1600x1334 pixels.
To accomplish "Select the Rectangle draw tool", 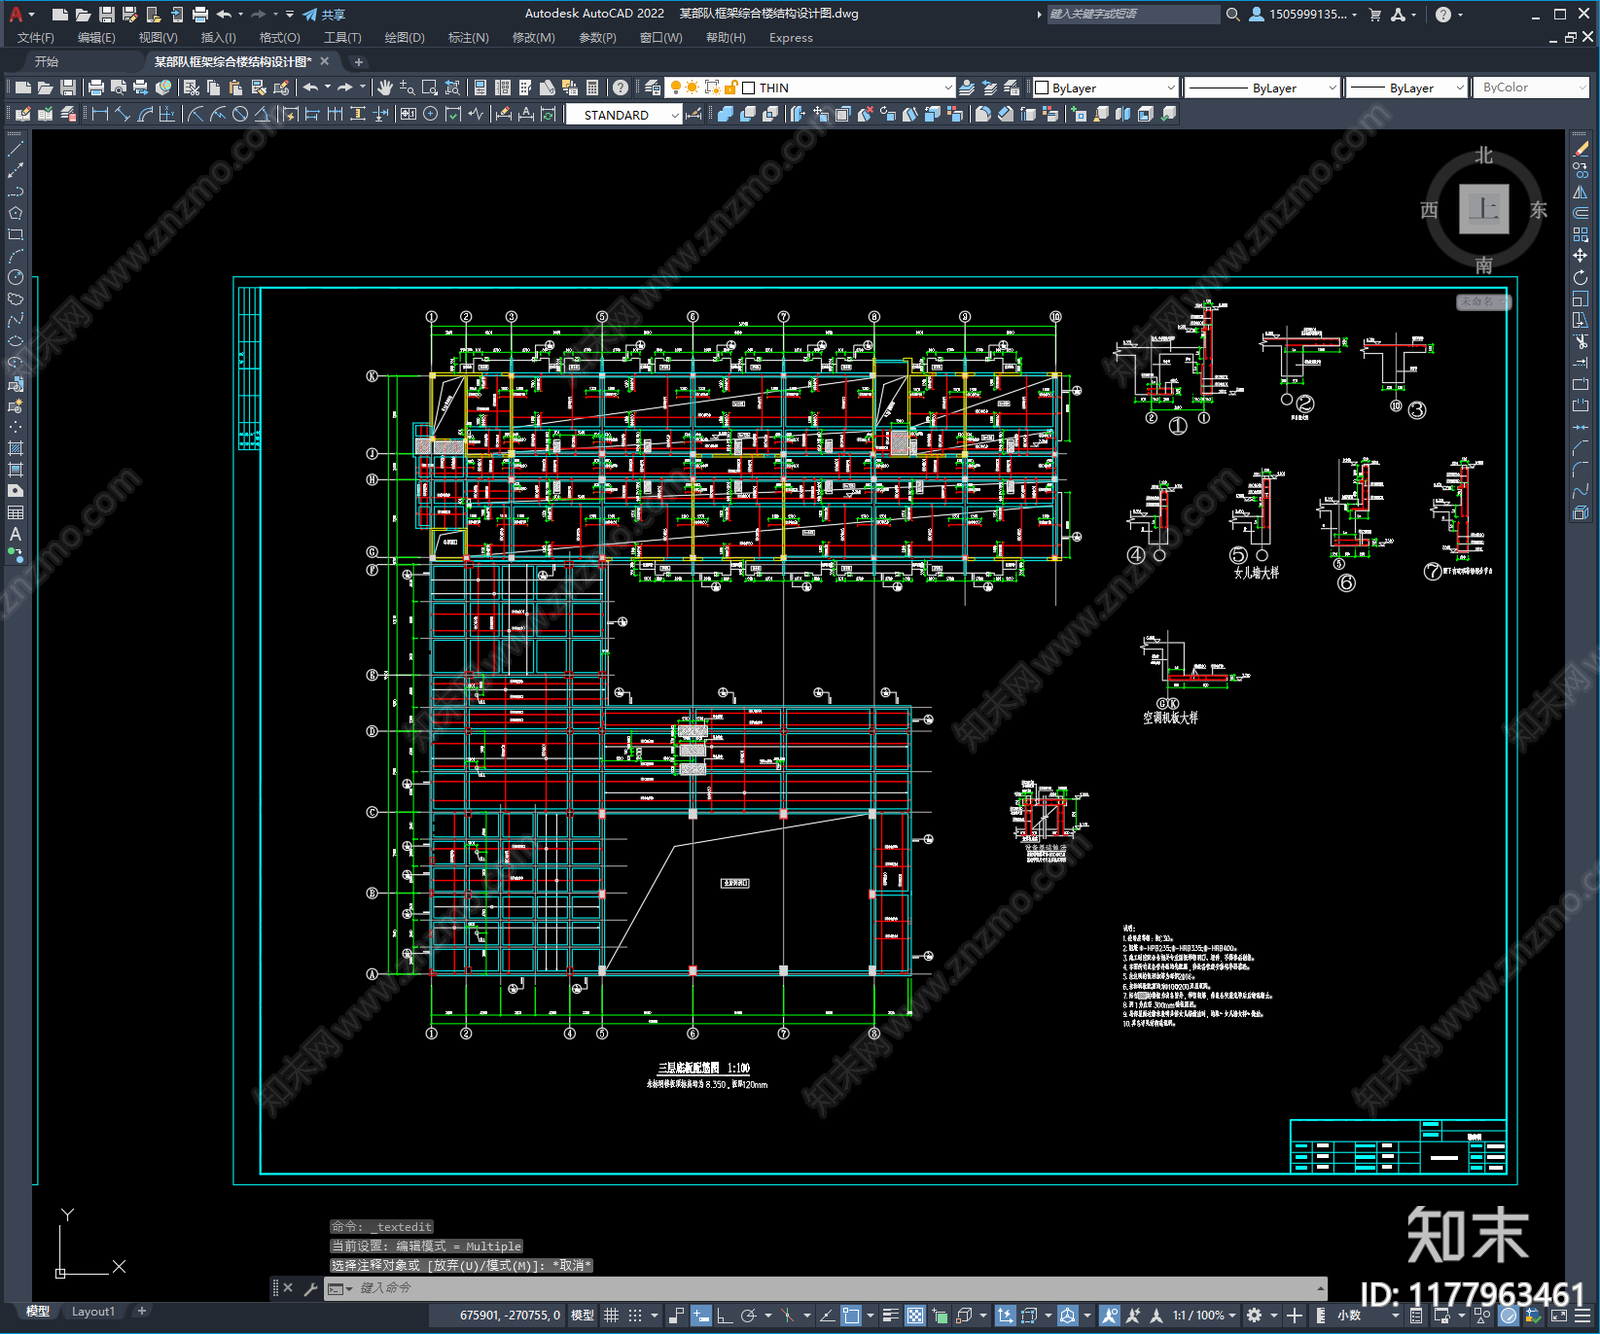I will pos(15,234).
